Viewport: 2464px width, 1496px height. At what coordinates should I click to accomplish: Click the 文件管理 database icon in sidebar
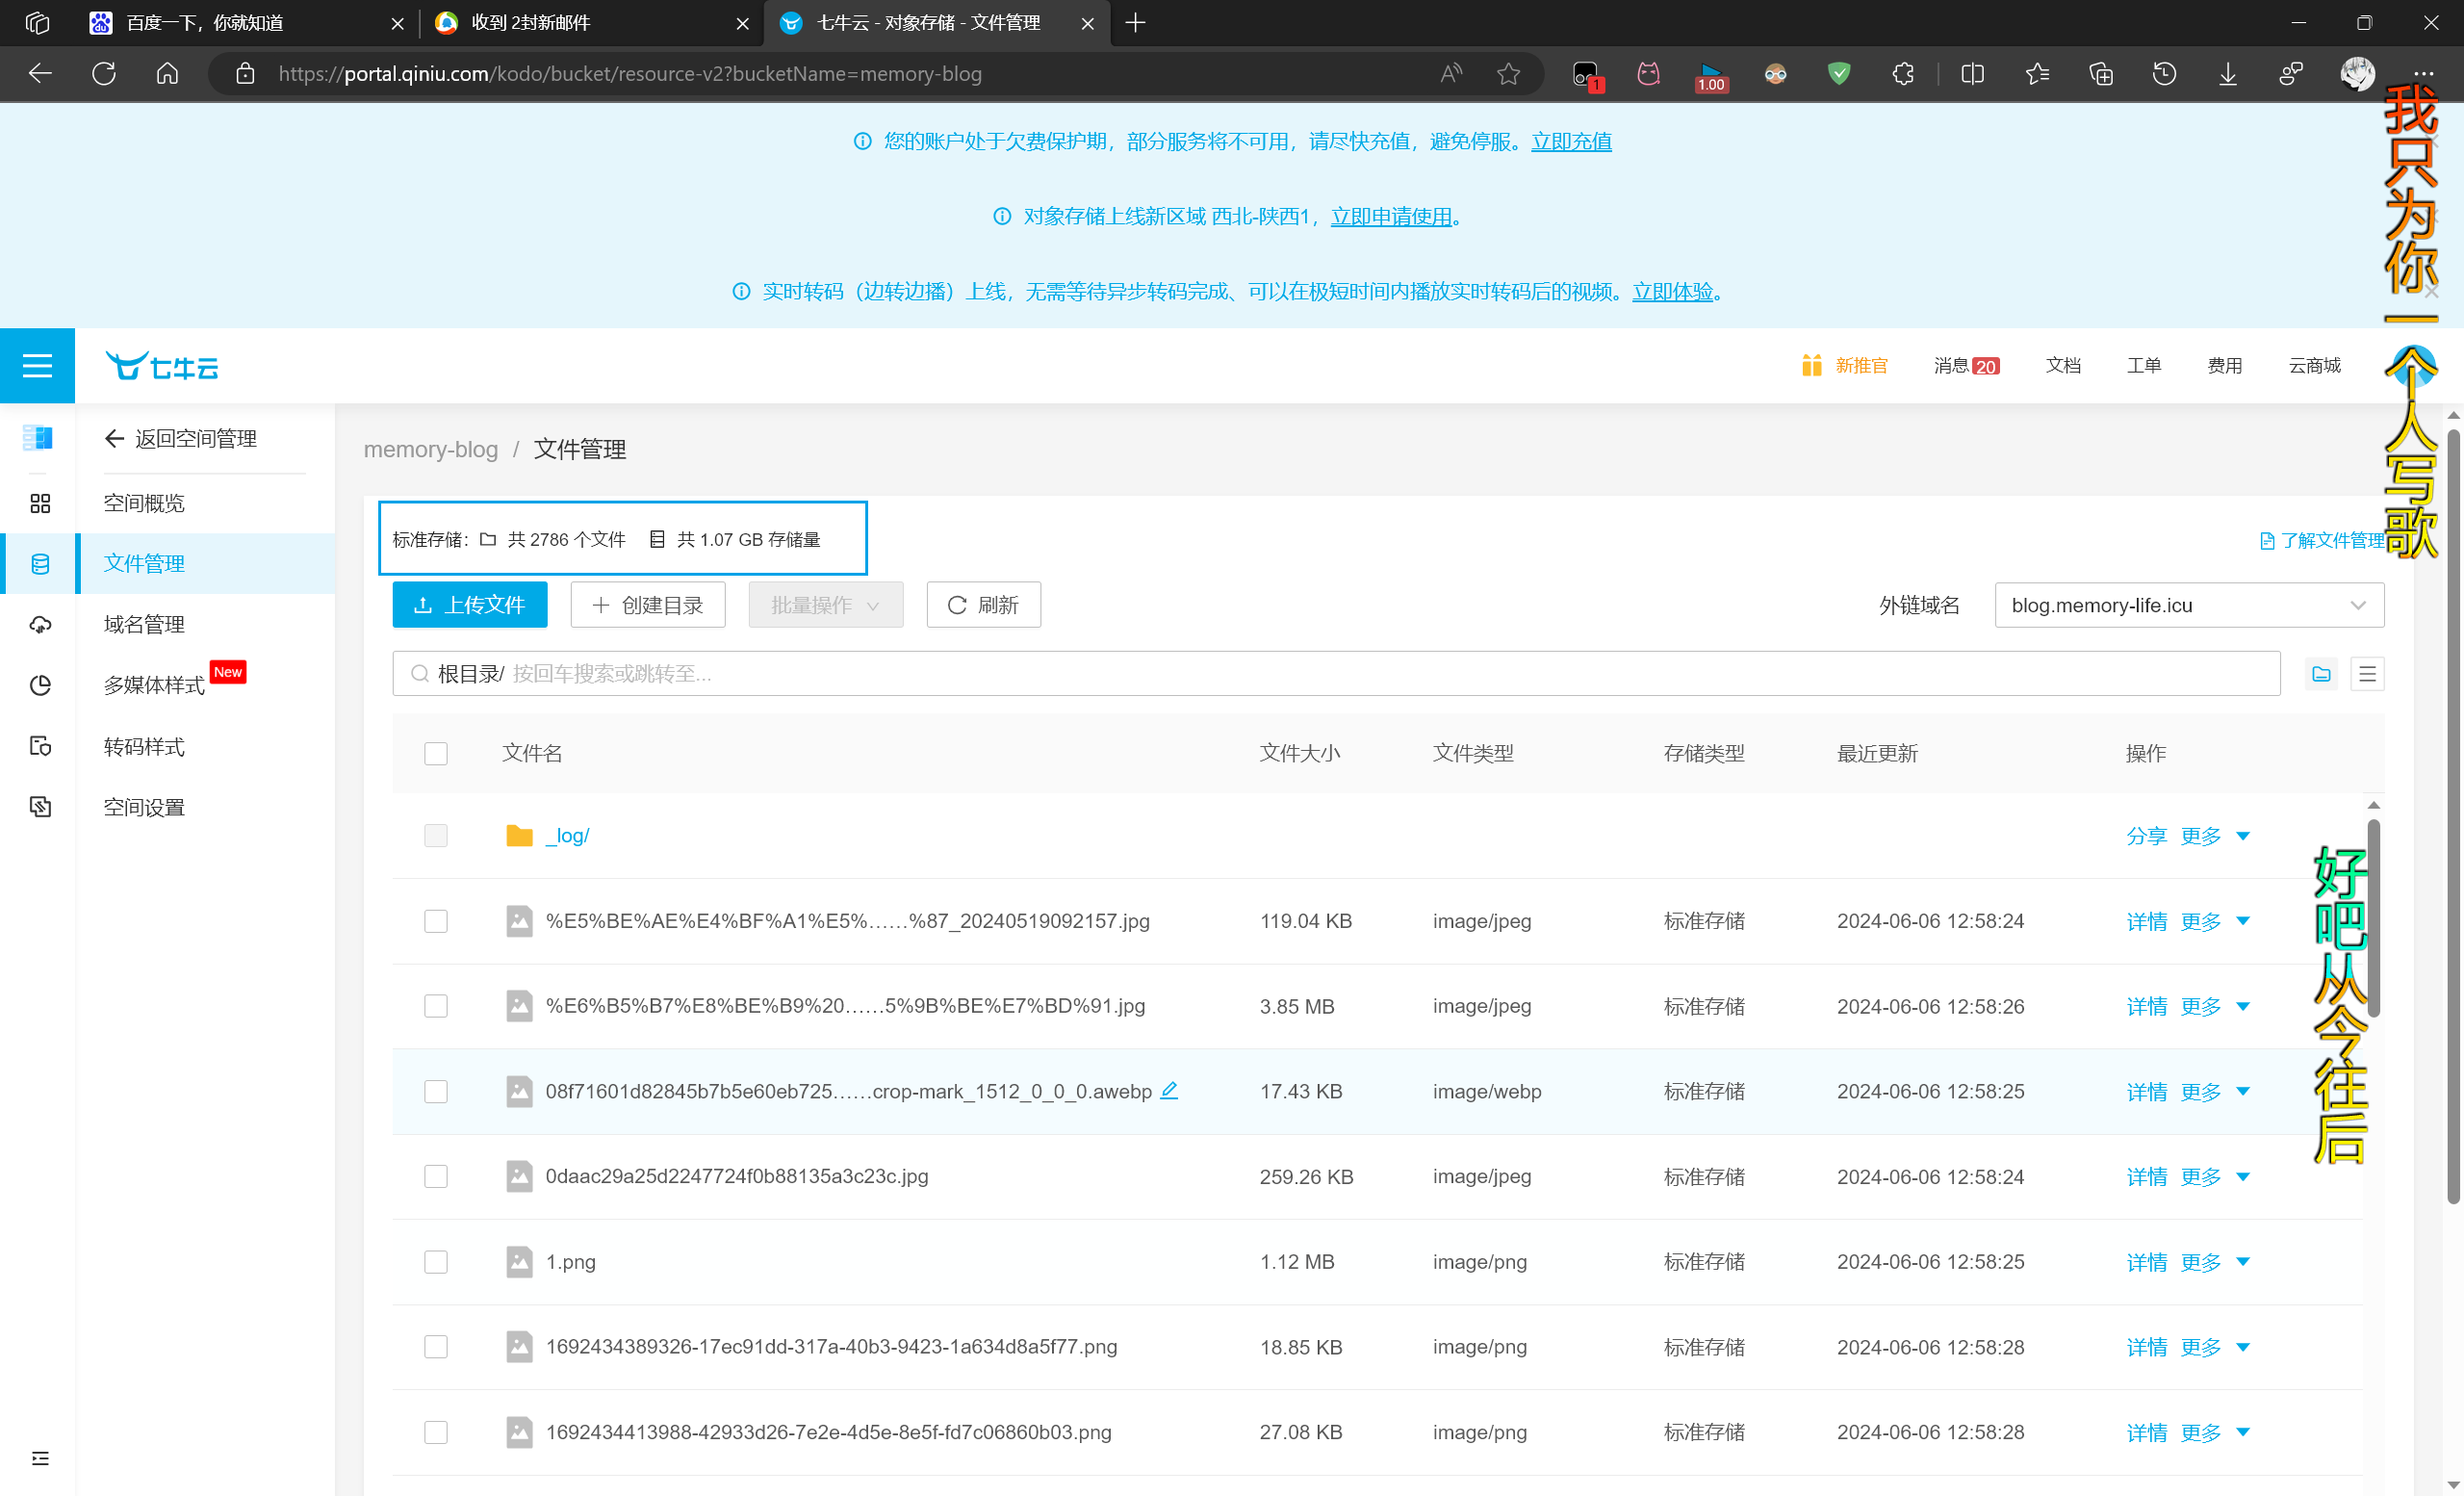click(40, 564)
